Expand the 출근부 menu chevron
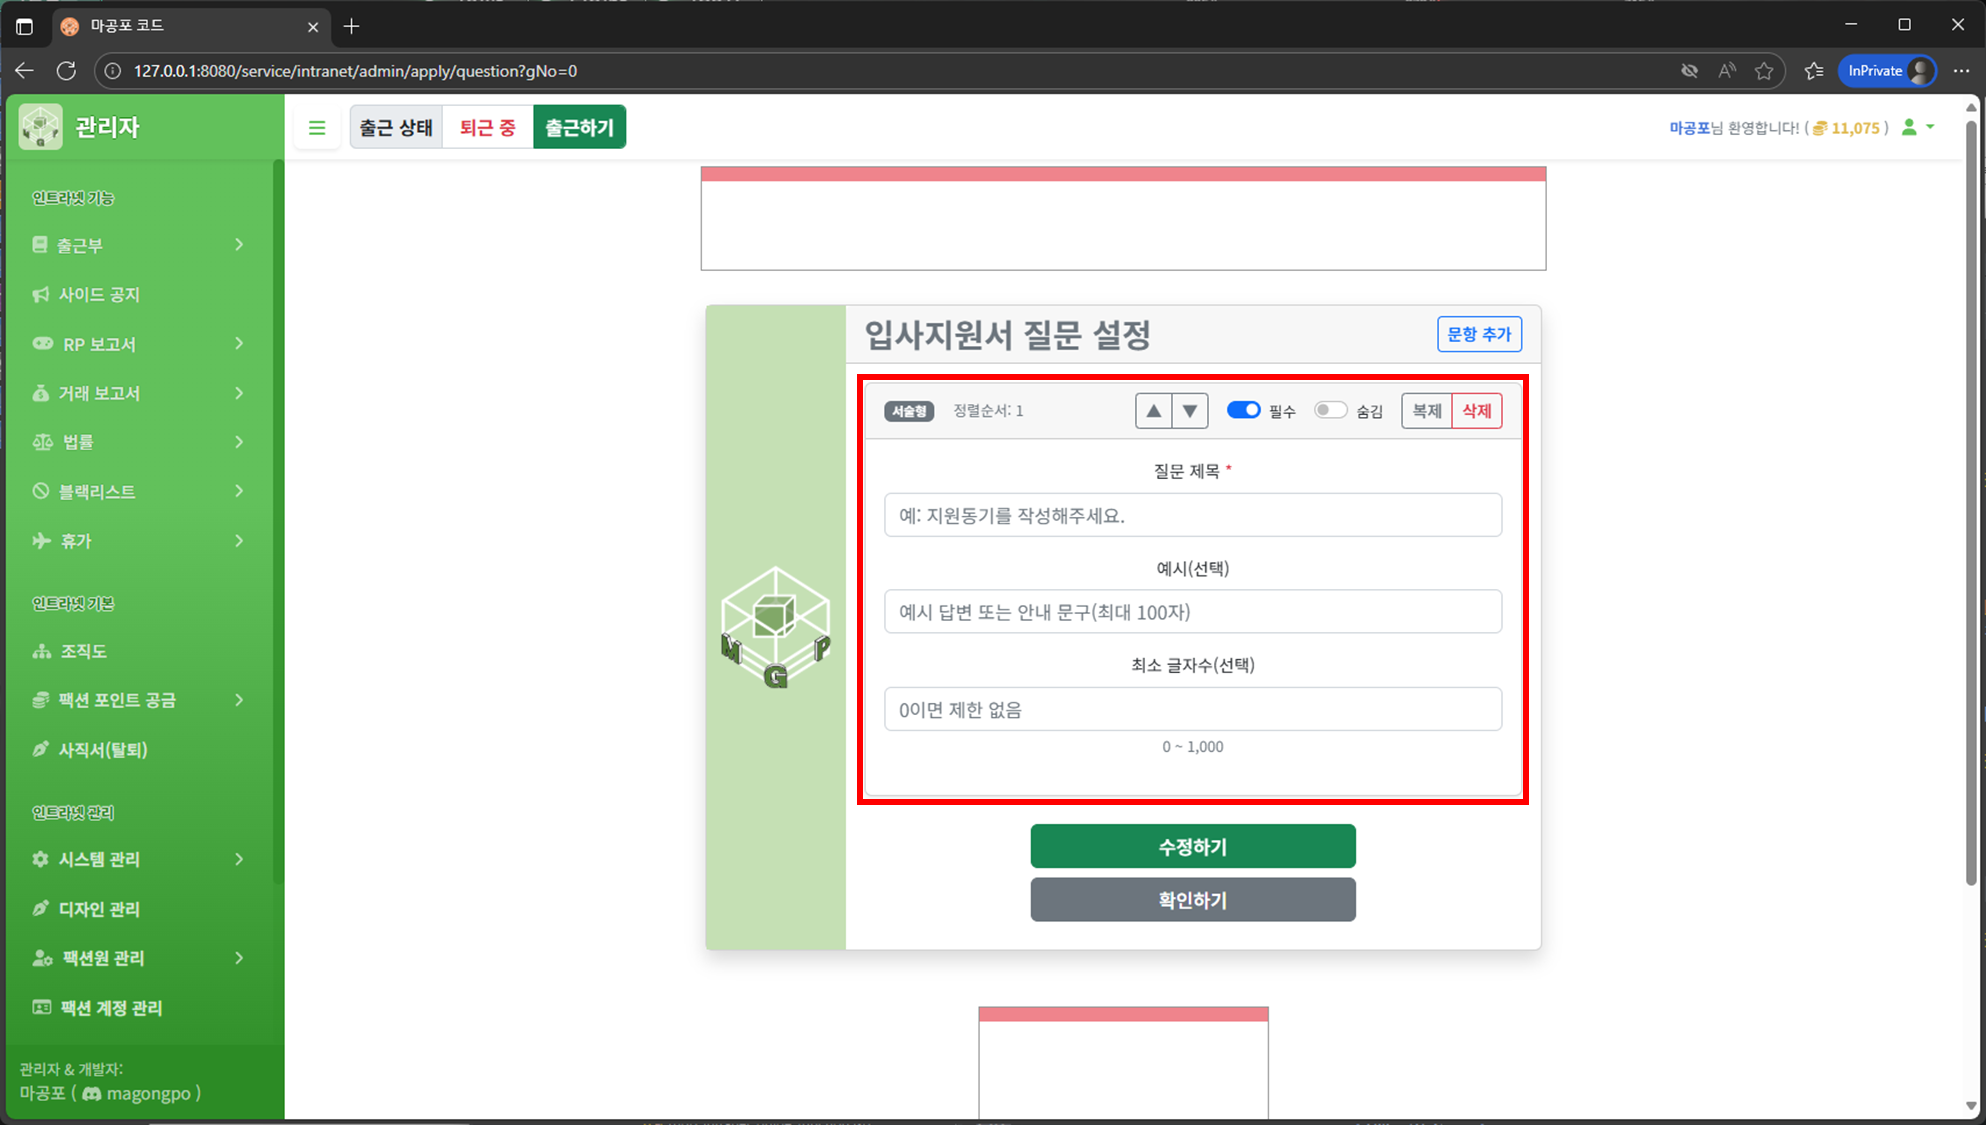Screen dimensions: 1986x1125 coord(239,245)
